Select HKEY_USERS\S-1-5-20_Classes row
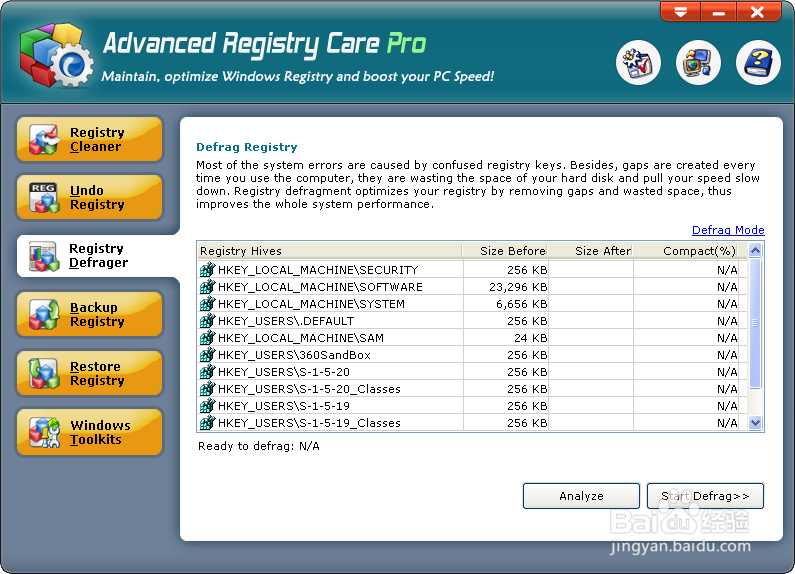Image resolution: width=795 pixels, height=574 pixels. point(472,389)
